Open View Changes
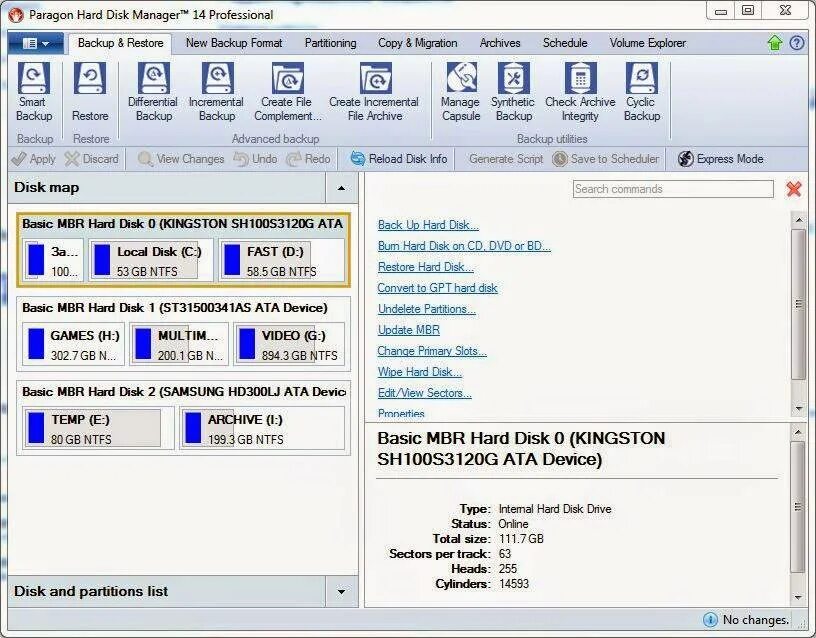The width and height of the screenshot is (816, 638). click(x=181, y=159)
